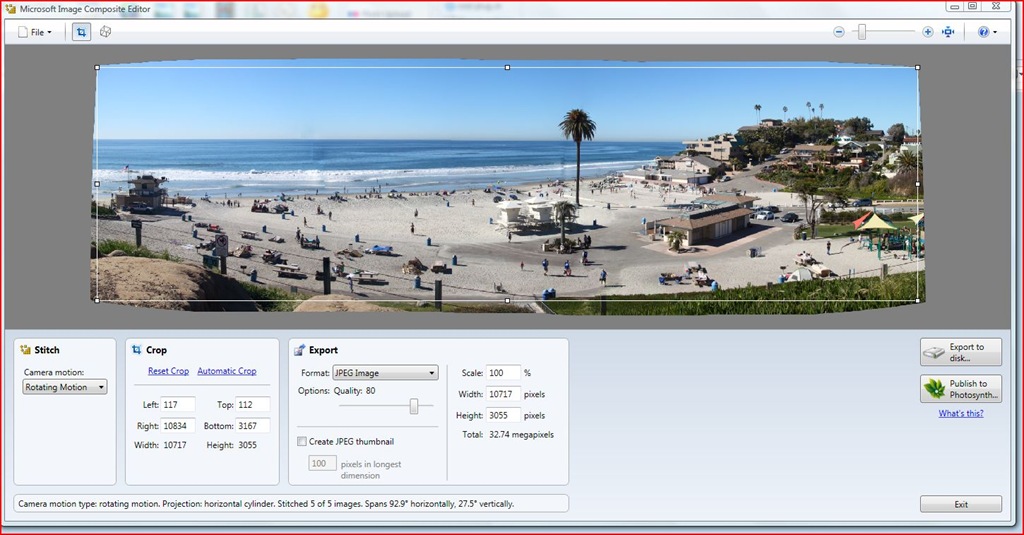Expand the Camera motion dropdown
Image resolution: width=1024 pixels, height=535 pixels.
pyautogui.click(x=65, y=387)
